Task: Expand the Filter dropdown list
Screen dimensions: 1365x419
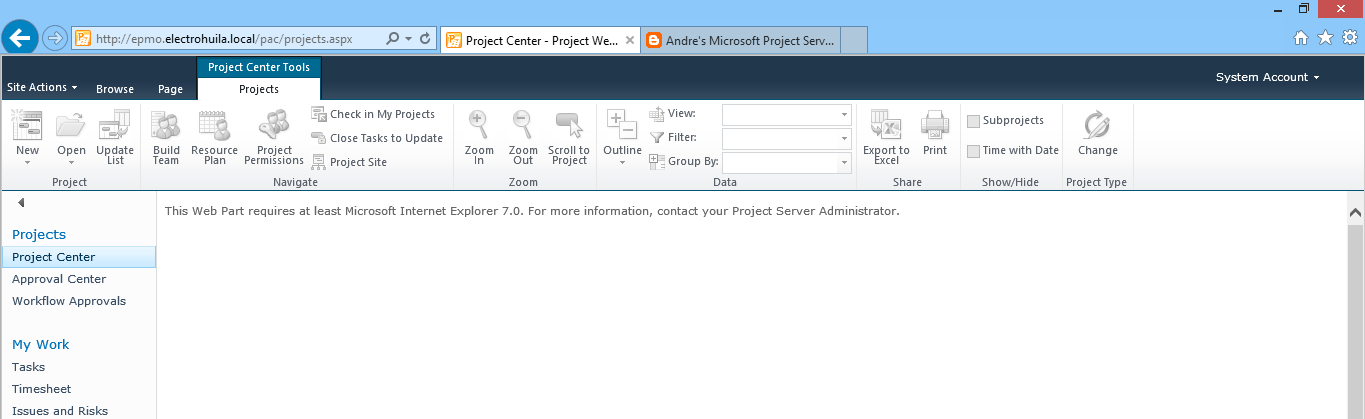Action: click(x=786, y=138)
